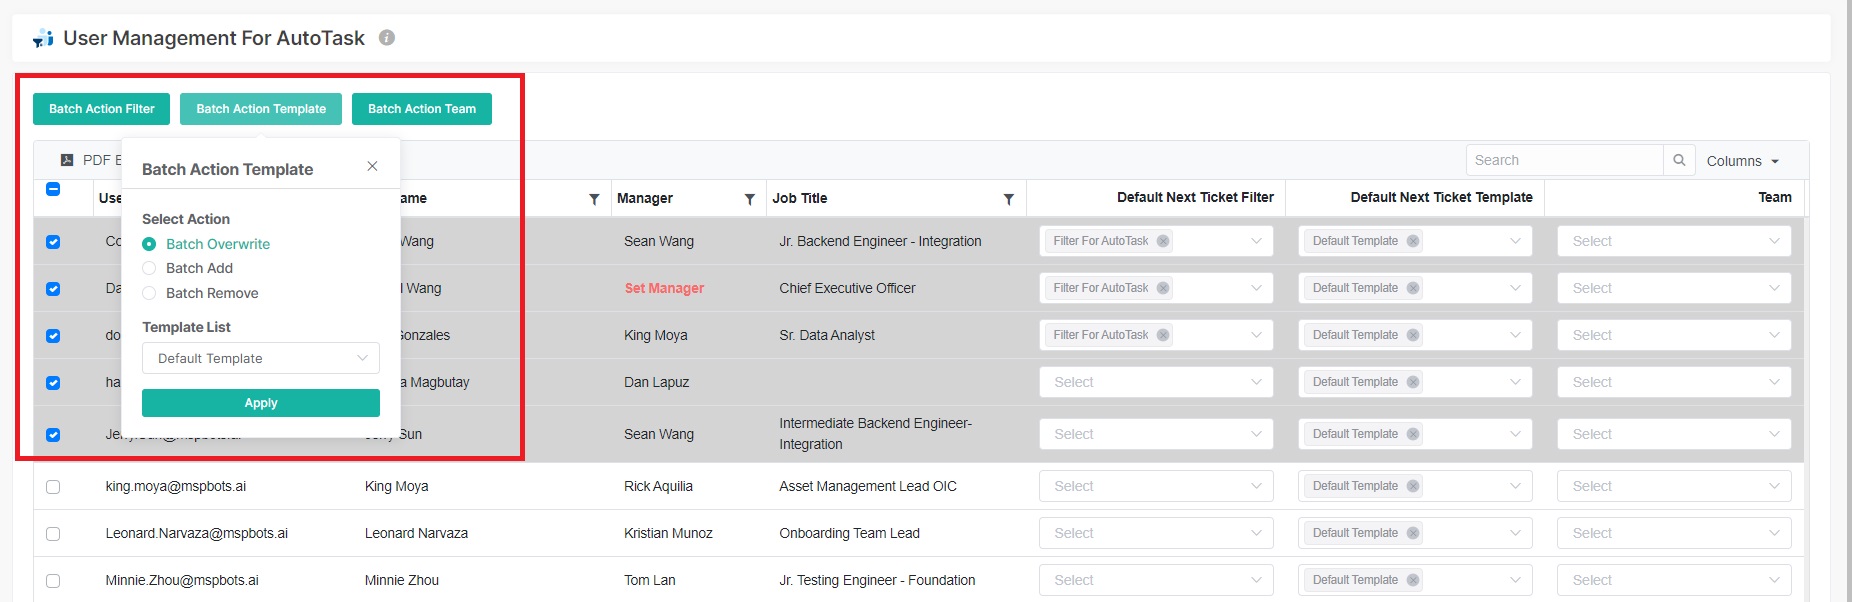The height and width of the screenshot is (602, 1852).
Task: Open the Job Title column filter icon
Action: (x=1008, y=199)
